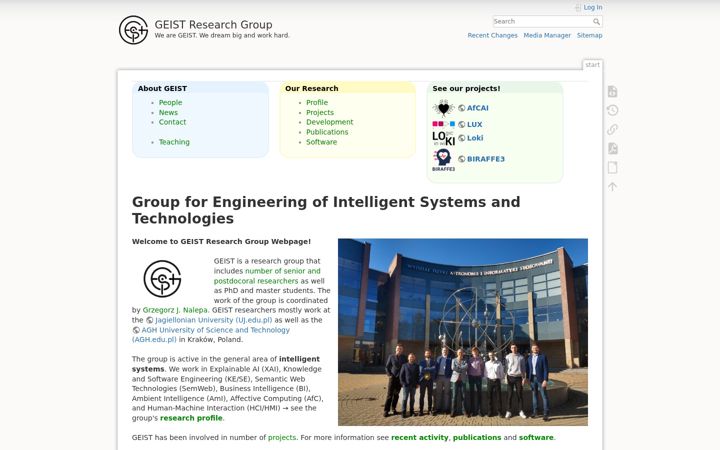Screen dimensions: 720x450
Task: Visit AGH University of Science and Technology link
Action: point(211,335)
